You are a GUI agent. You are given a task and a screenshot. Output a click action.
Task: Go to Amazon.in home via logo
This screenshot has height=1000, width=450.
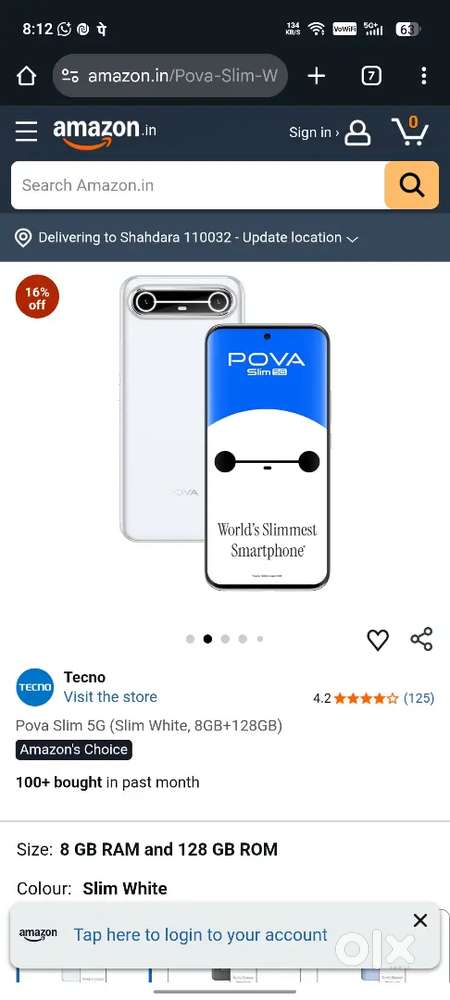[105, 133]
